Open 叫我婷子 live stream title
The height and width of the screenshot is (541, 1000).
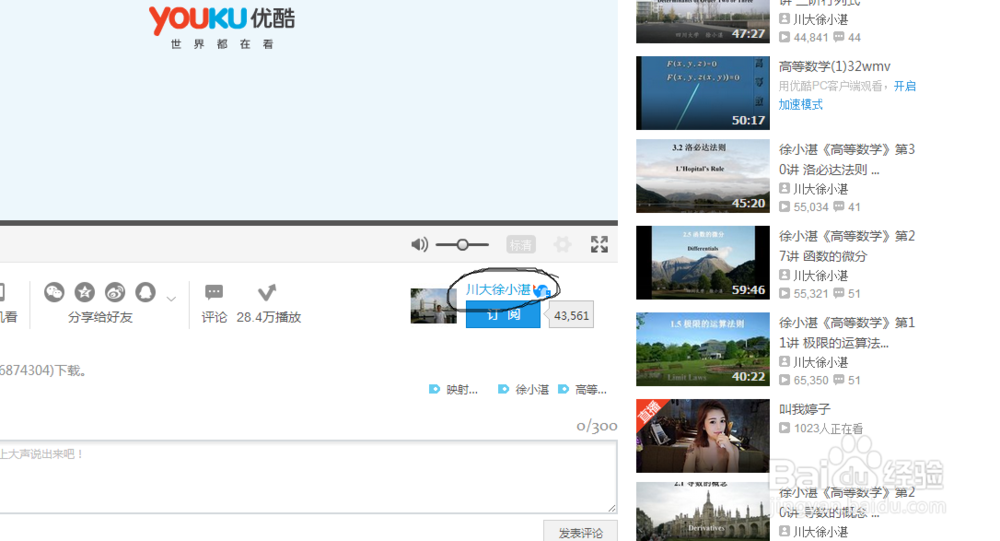[x=804, y=409]
